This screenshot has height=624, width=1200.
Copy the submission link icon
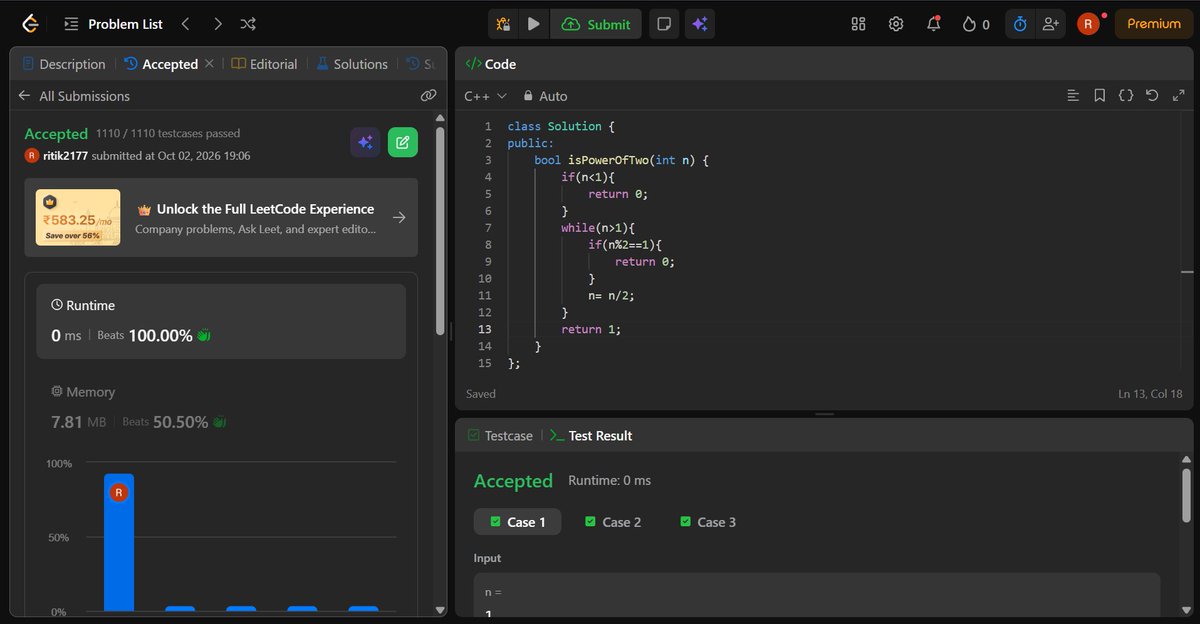pyautogui.click(x=428, y=96)
